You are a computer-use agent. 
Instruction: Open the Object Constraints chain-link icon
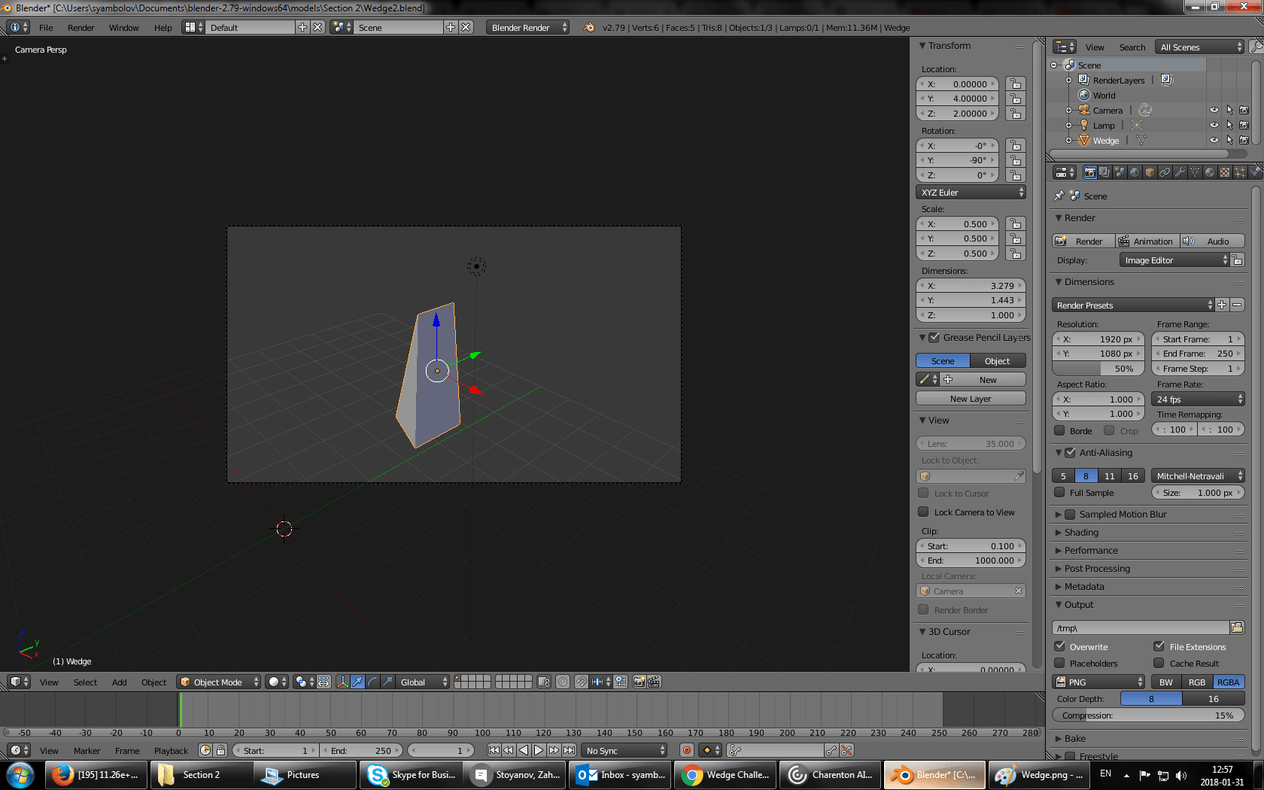(1165, 171)
